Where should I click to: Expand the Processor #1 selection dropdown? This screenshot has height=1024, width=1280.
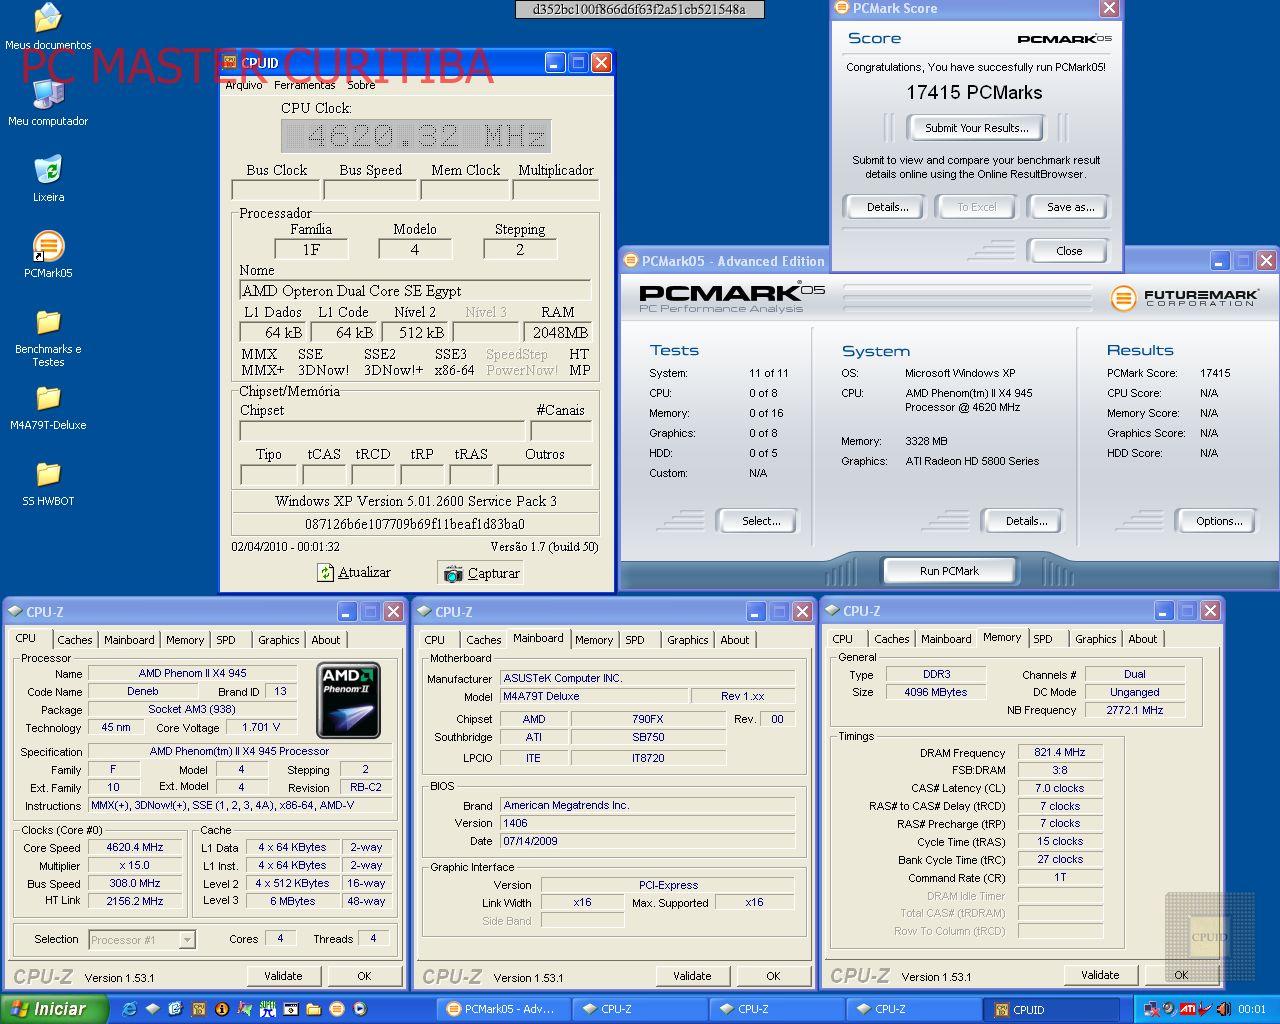tap(186, 940)
